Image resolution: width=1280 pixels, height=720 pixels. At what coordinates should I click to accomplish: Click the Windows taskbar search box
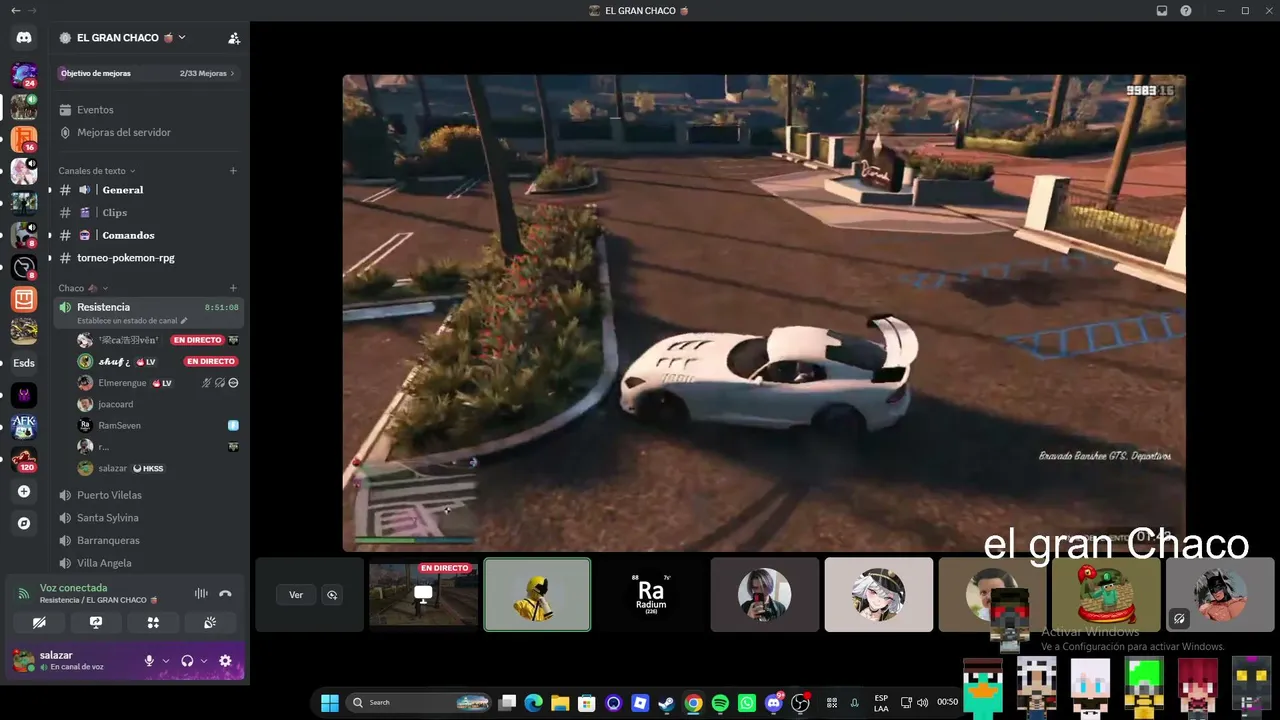pos(420,703)
